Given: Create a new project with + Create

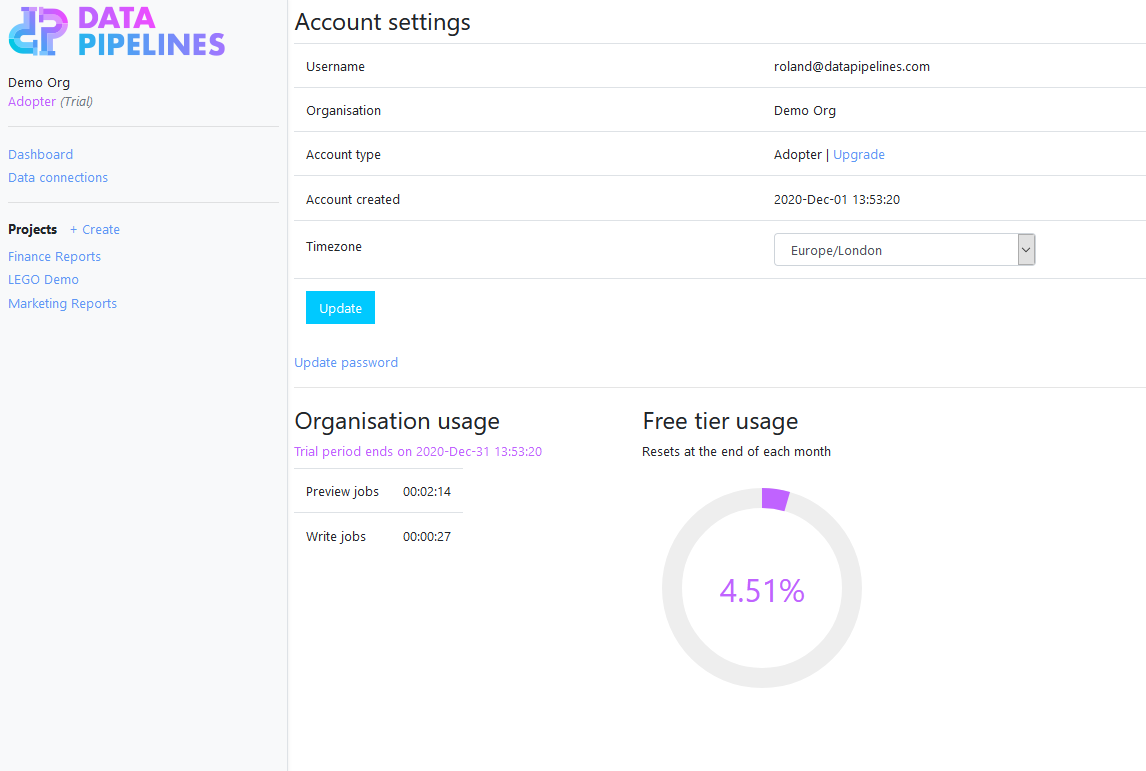Looking at the screenshot, I should (x=94, y=229).
